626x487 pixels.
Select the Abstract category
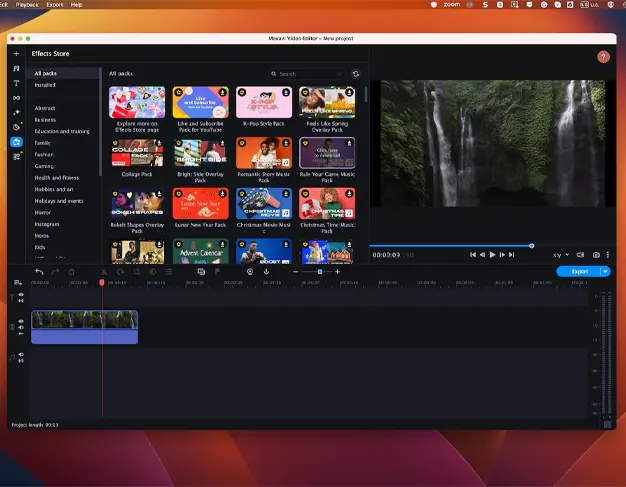click(45, 108)
